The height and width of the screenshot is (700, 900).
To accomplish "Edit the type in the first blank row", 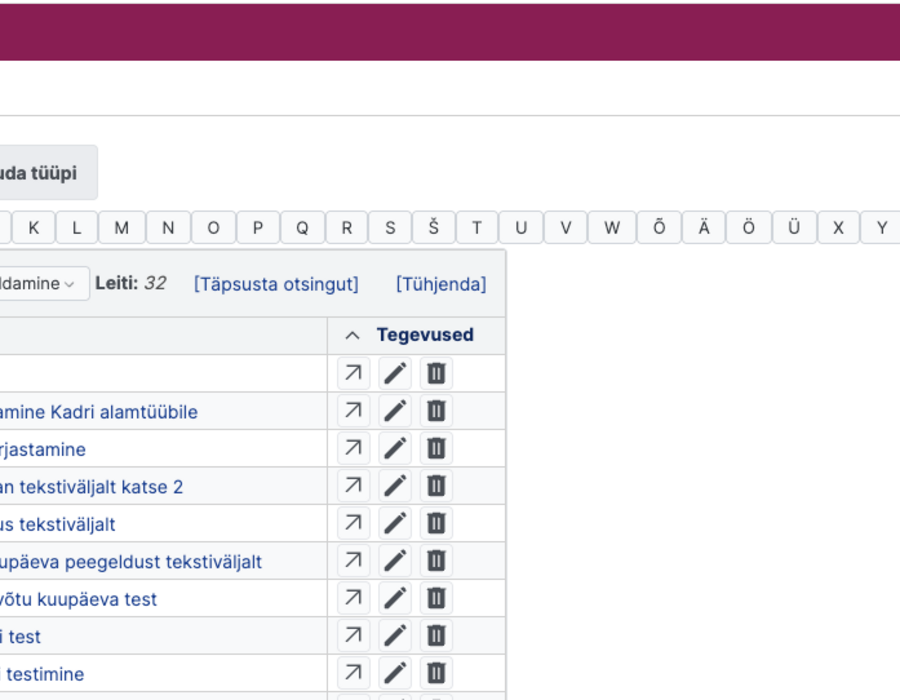I will tap(395, 374).
